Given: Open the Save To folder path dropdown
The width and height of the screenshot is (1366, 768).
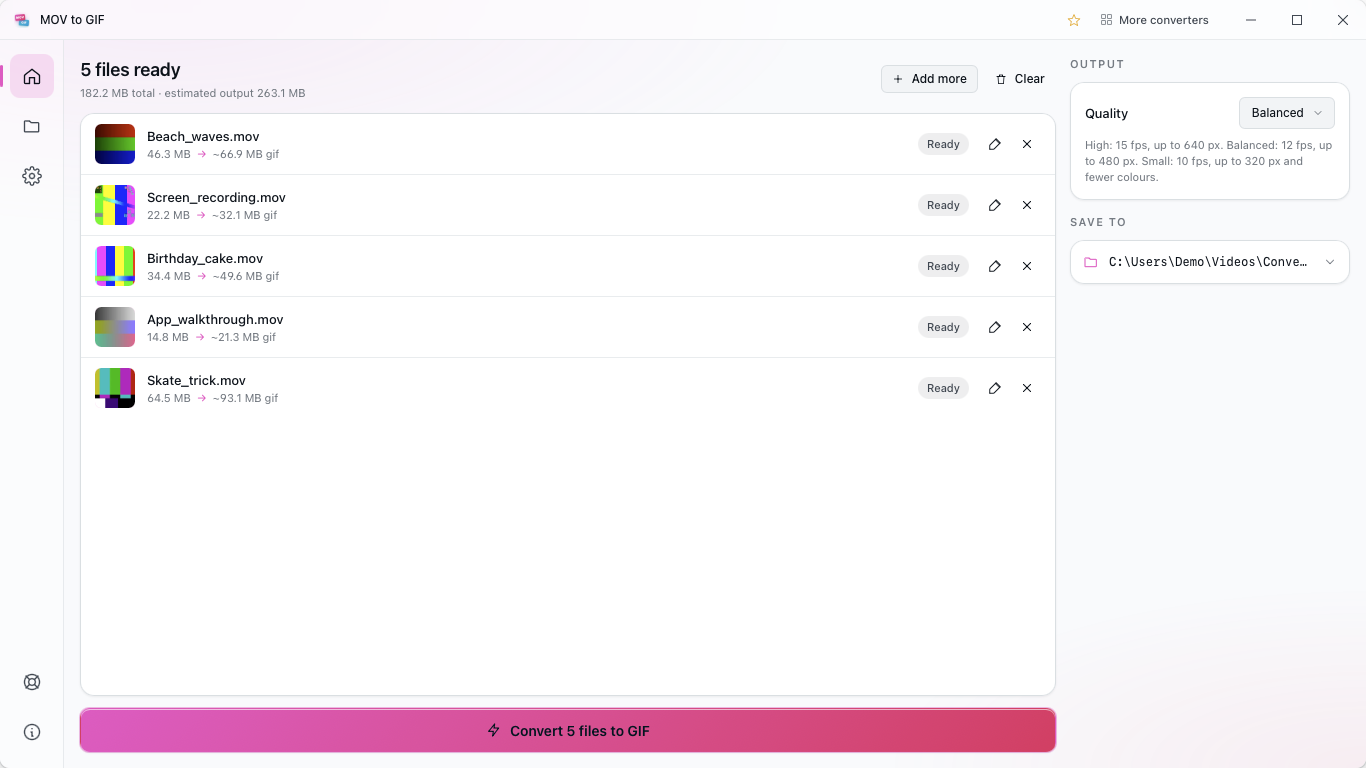Looking at the screenshot, I should coord(1210,262).
